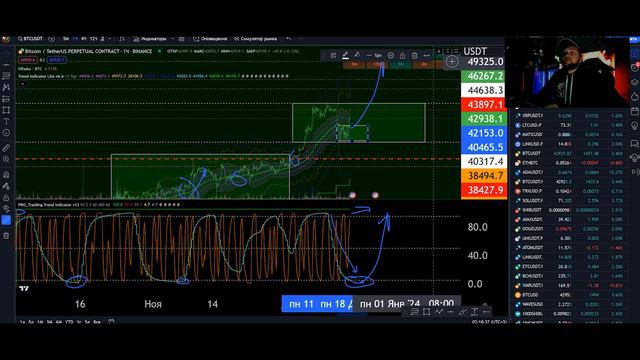Select the Fibonacci tool in left toolbar
640x360 pixels.
6,76
